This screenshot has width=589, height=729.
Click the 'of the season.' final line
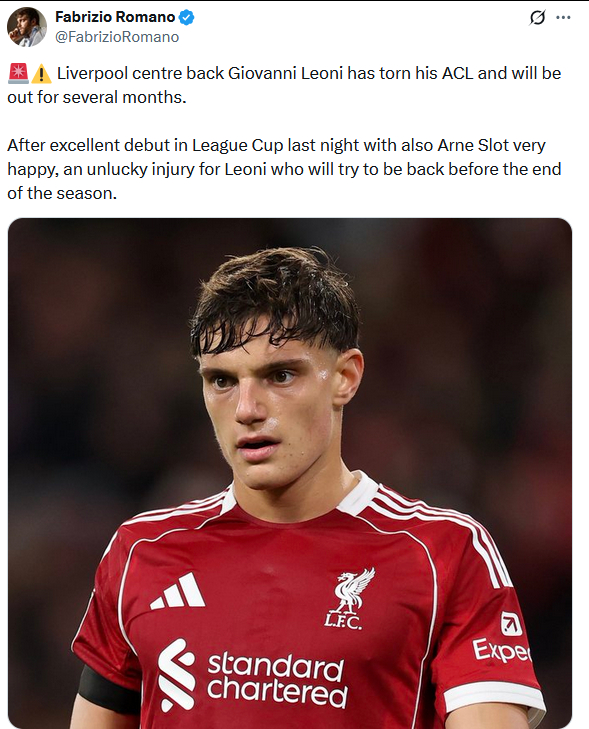point(62,193)
